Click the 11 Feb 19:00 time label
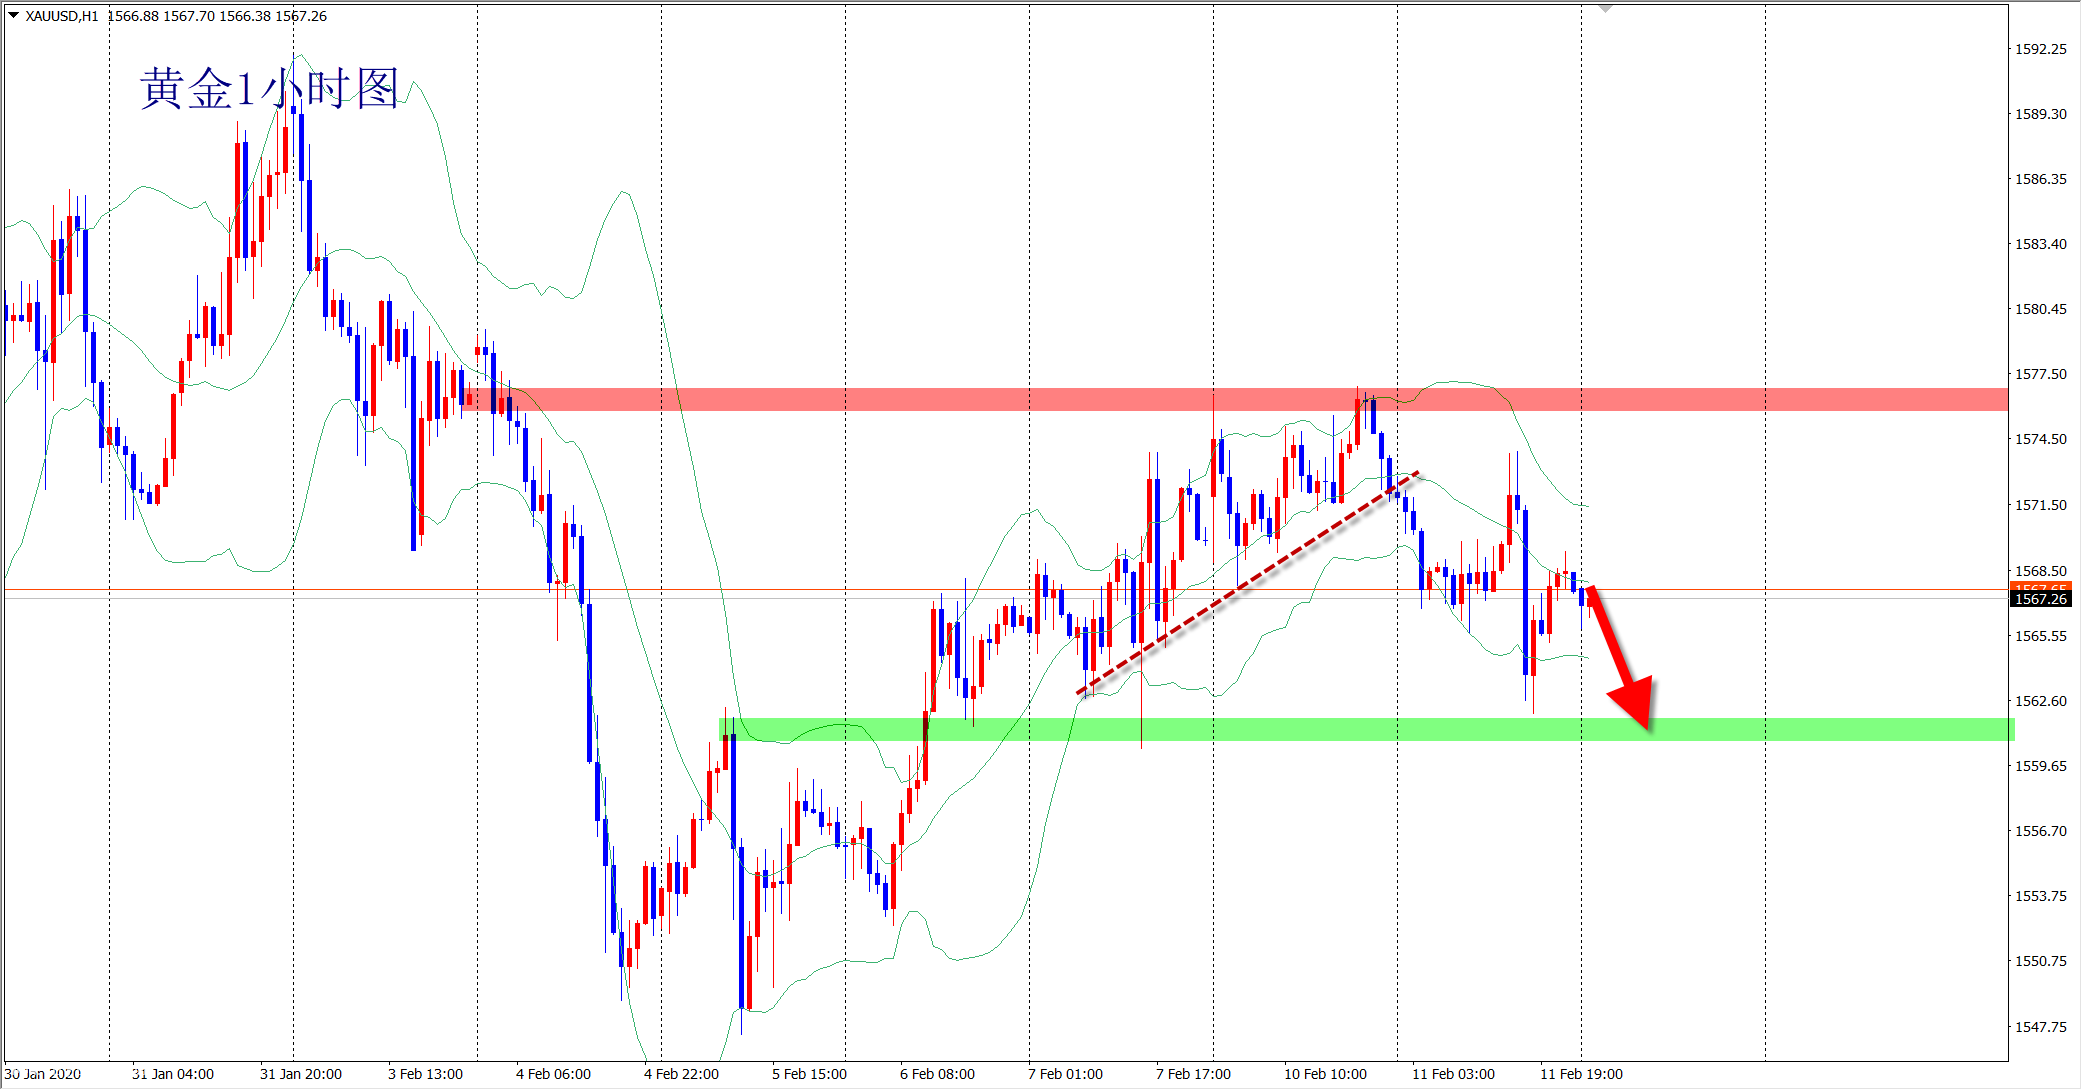 [x=1581, y=1074]
